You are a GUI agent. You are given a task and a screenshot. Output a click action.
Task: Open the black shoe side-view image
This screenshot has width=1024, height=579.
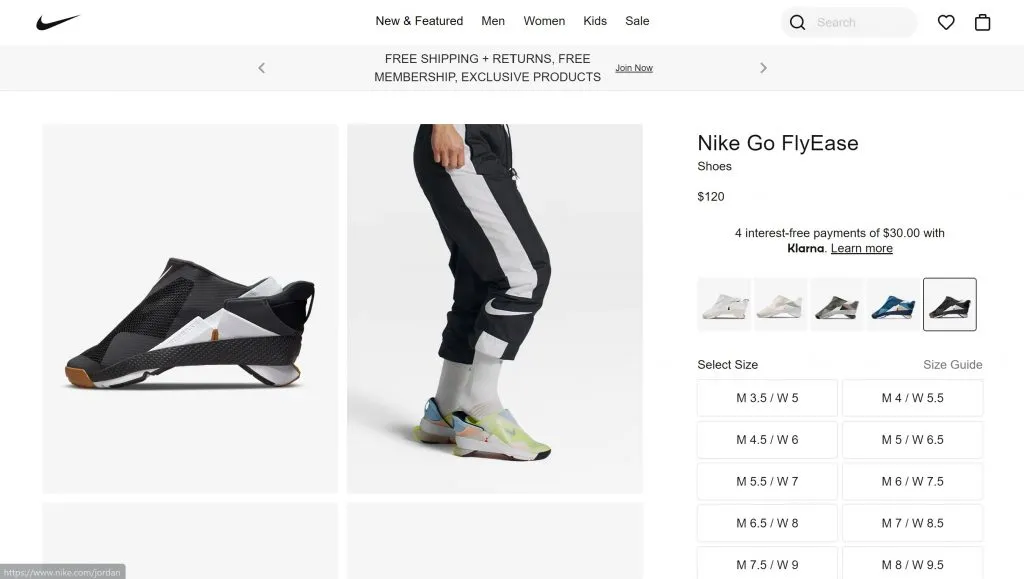click(x=190, y=308)
